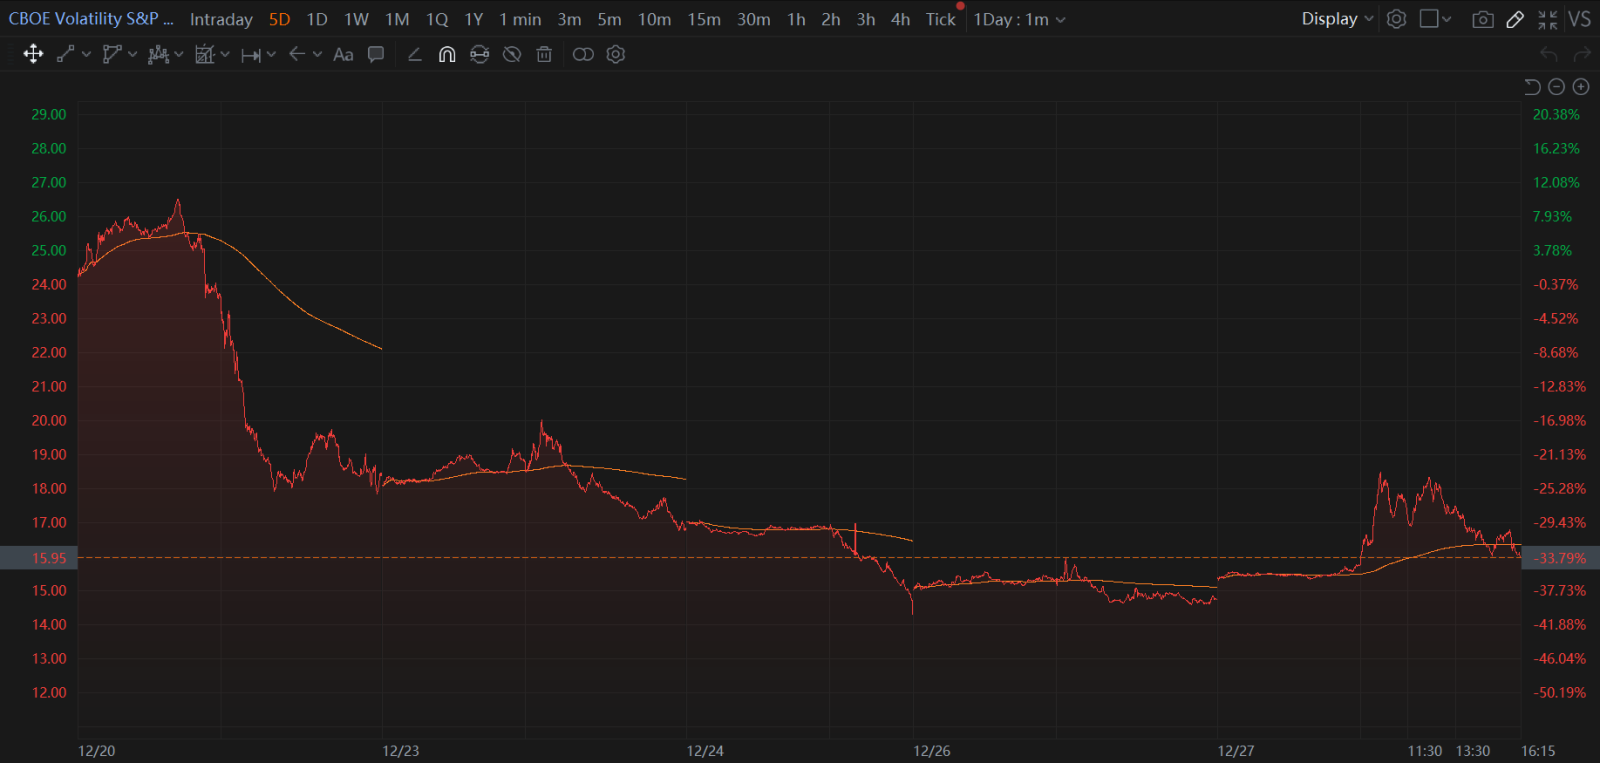Image resolution: width=1600 pixels, height=763 pixels.
Task: Choose the Tick interval
Action: 940,19
